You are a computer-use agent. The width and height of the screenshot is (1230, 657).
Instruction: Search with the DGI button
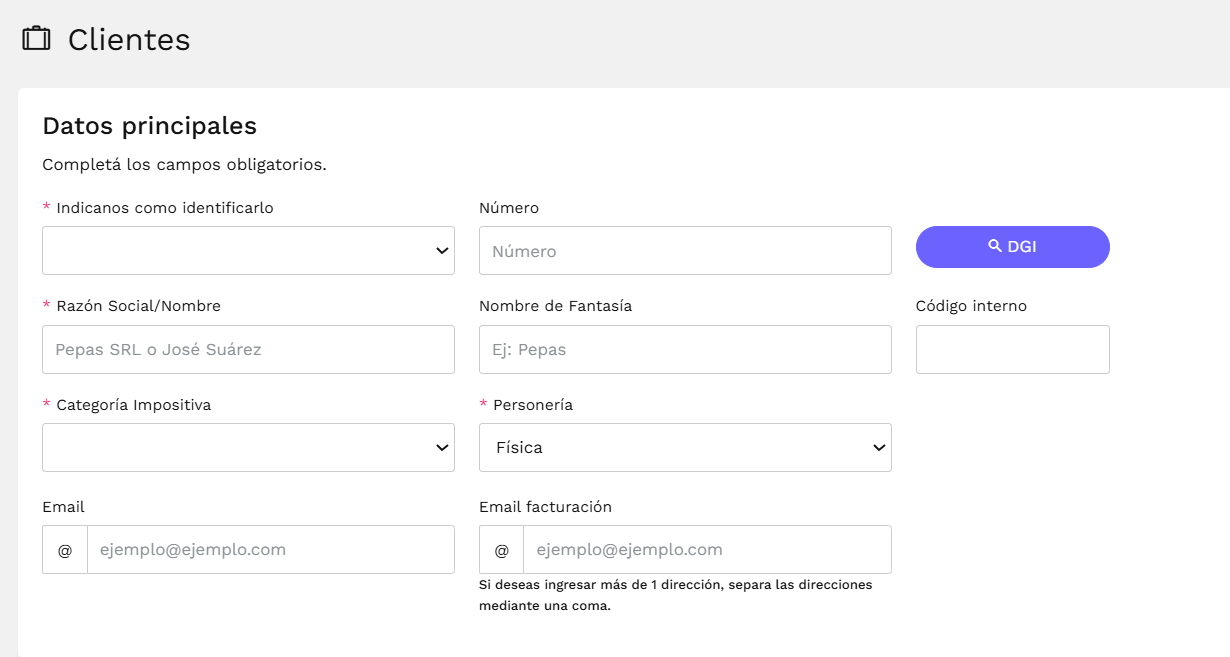tap(1013, 246)
